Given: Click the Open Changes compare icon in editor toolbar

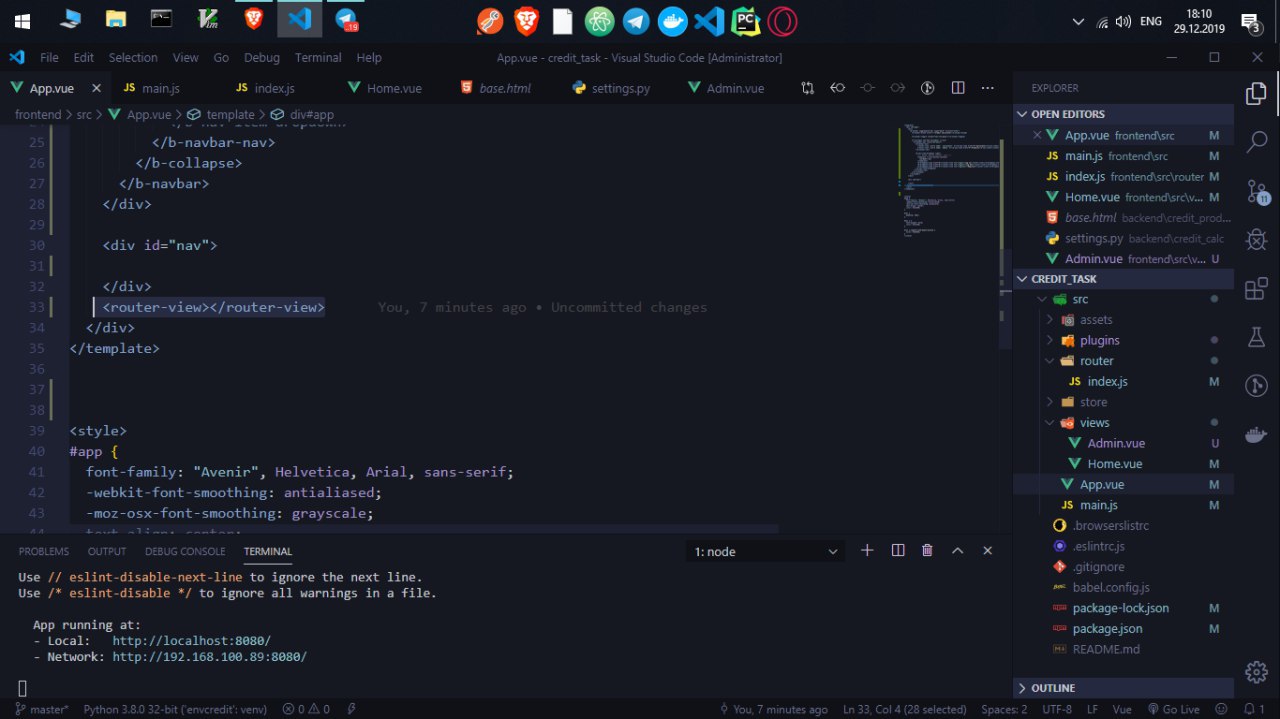Looking at the screenshot, I should pyautogui.click(x=807, y=88).
